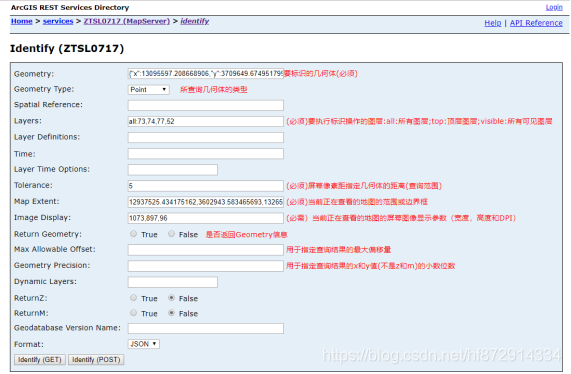The height and width of the screenshot is (374, 571).
Task: Click the Image Display input field
Action: (206, 218)
